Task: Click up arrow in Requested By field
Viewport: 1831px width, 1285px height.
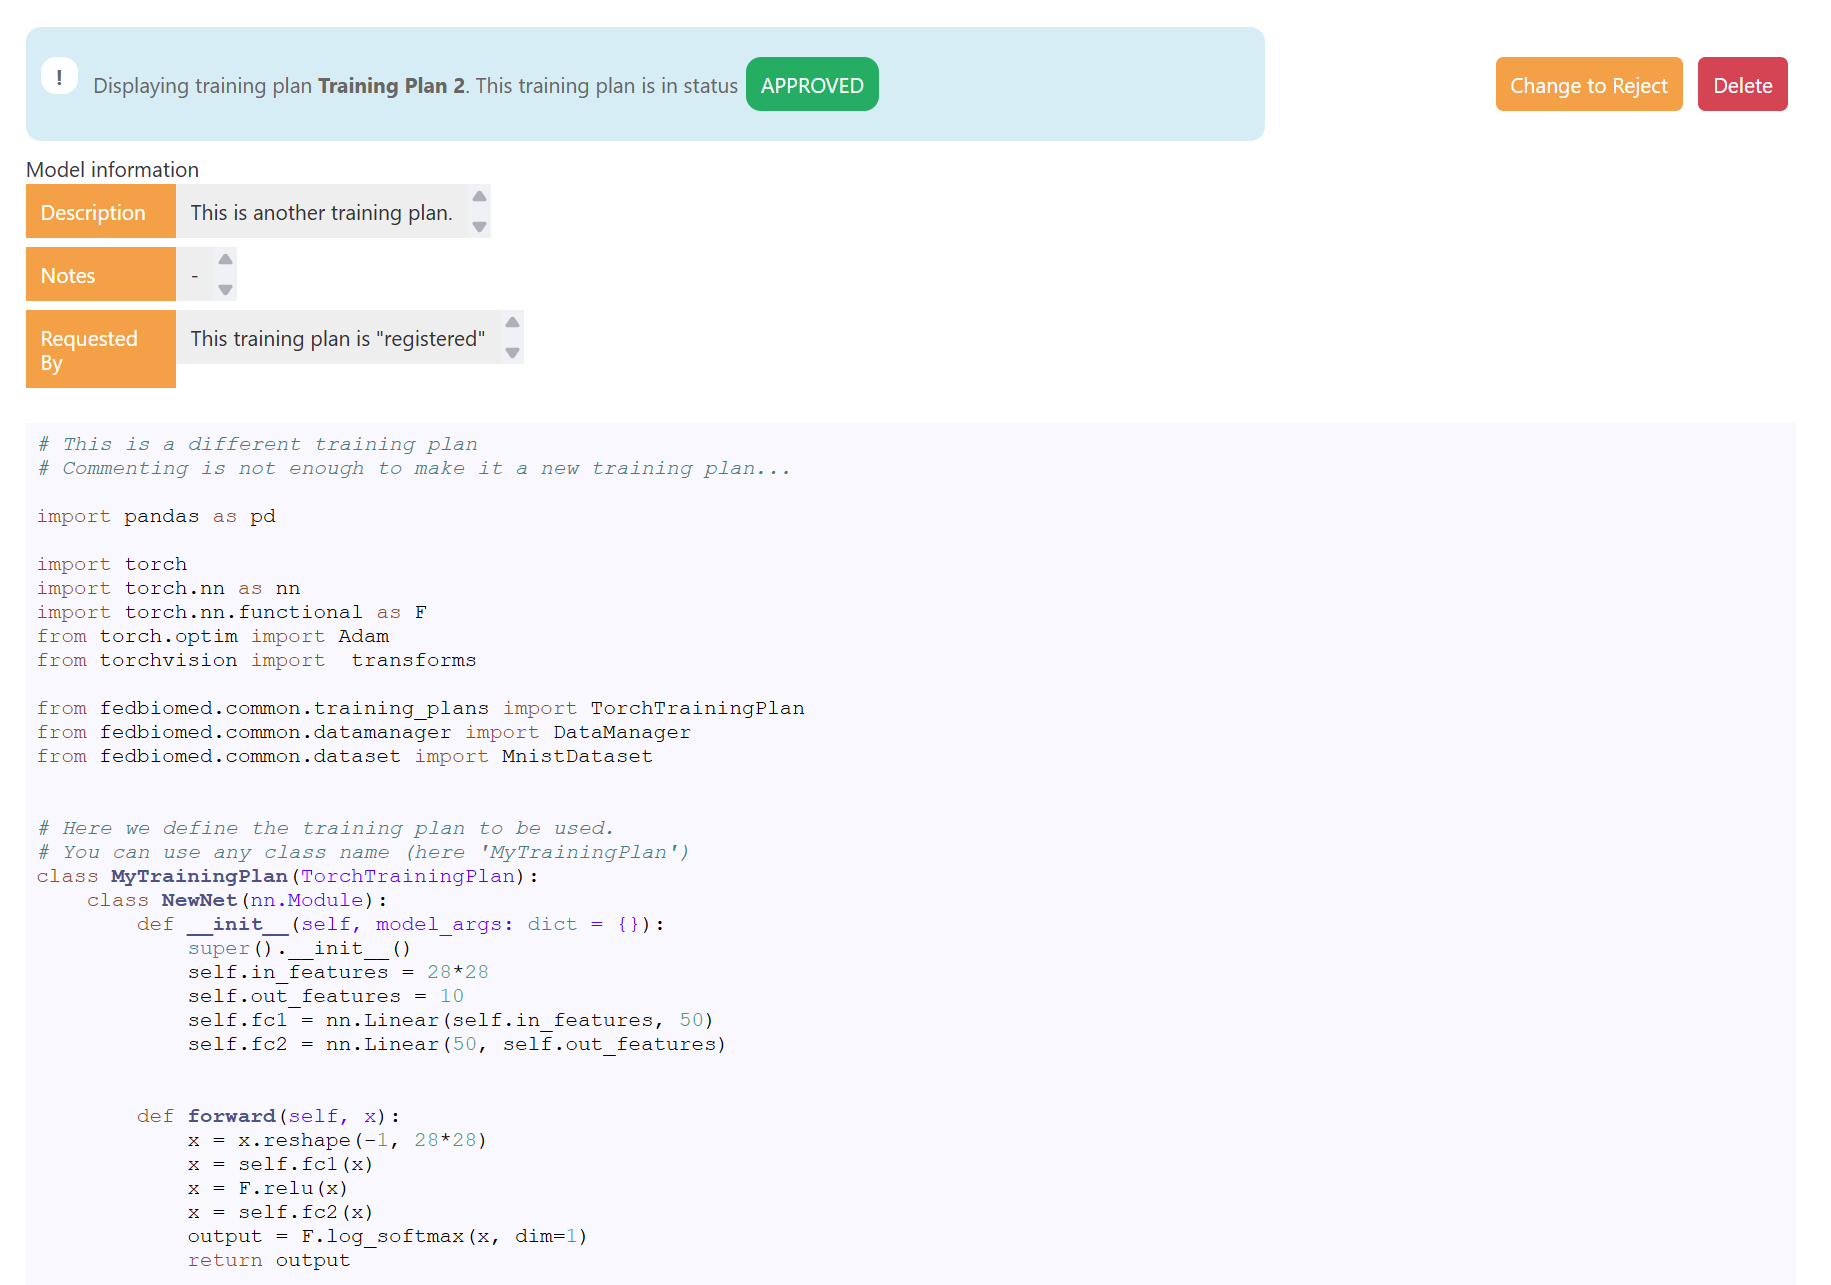Action: tap(513, 322)
